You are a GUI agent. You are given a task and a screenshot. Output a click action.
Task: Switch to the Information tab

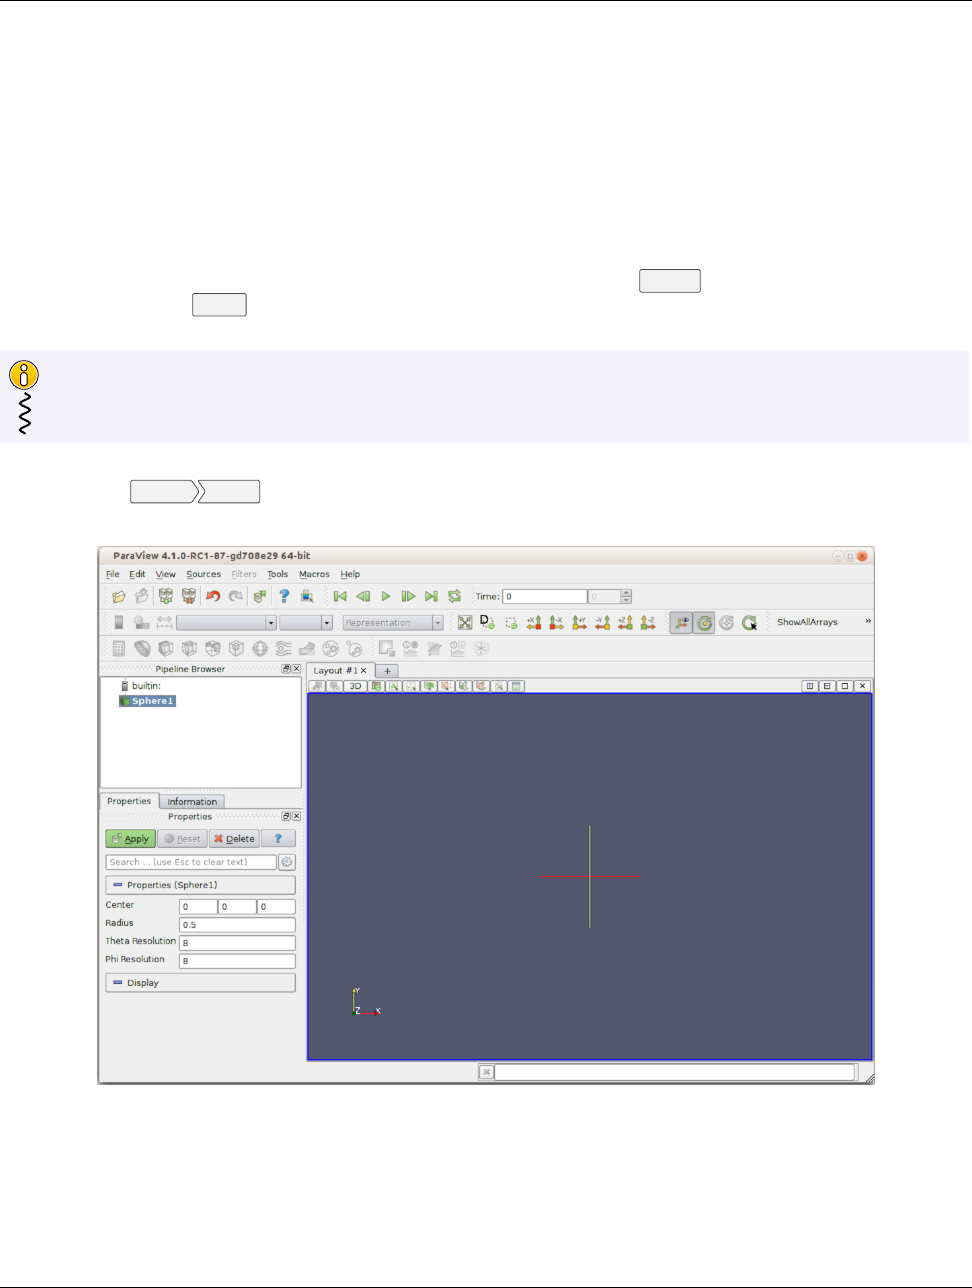coord(192,801)
